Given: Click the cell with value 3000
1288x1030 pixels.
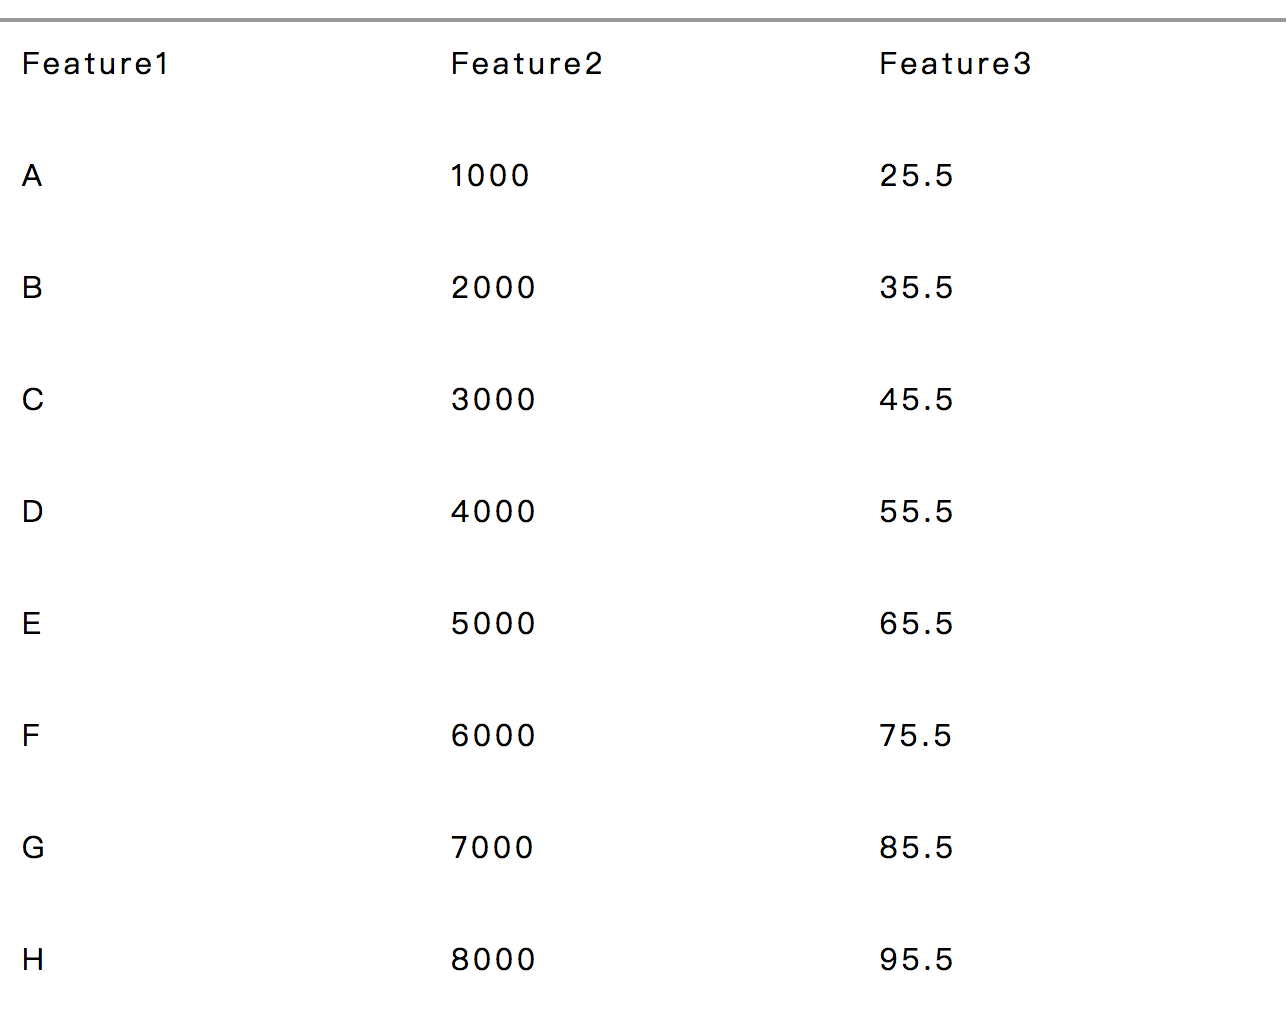Looking at the screenshot, I should pyautogui.click(x=493, y=400).
